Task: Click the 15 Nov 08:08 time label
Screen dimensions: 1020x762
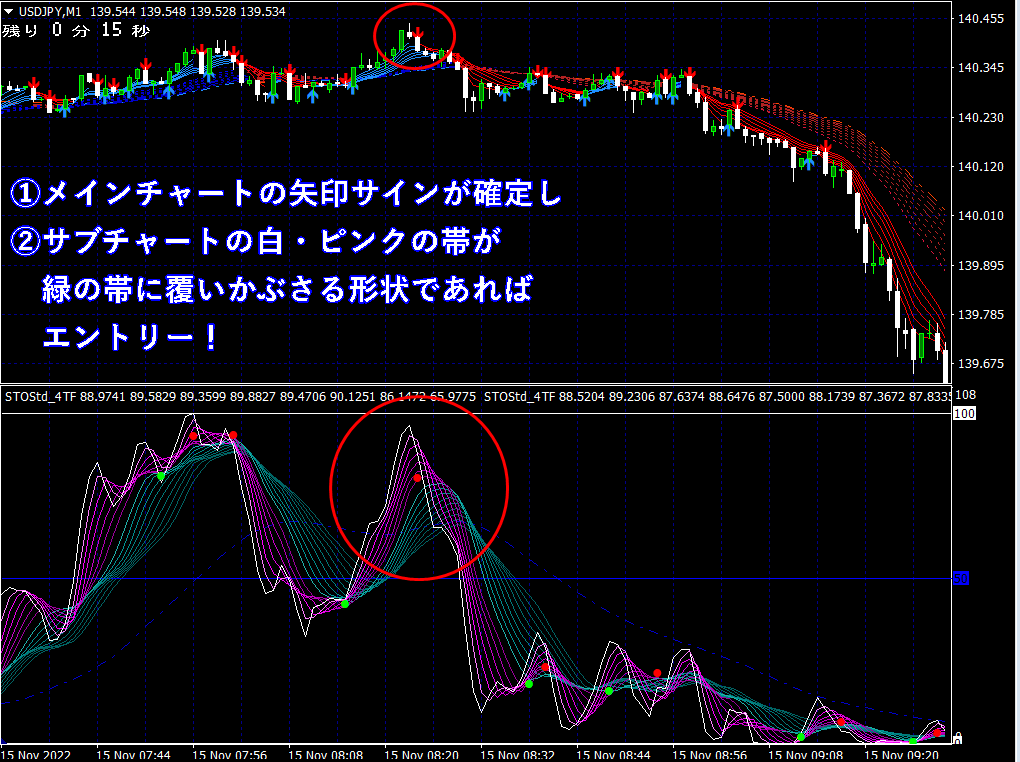Action: (325, 755)
